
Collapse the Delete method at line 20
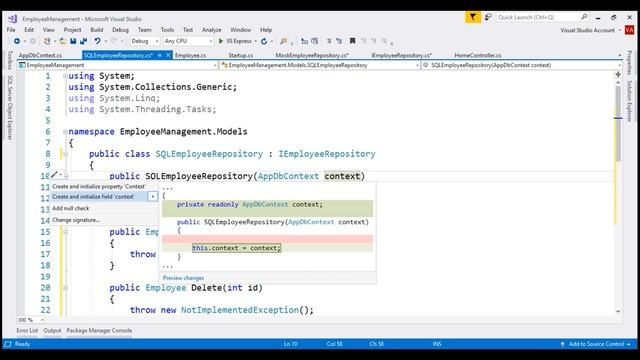65,288
